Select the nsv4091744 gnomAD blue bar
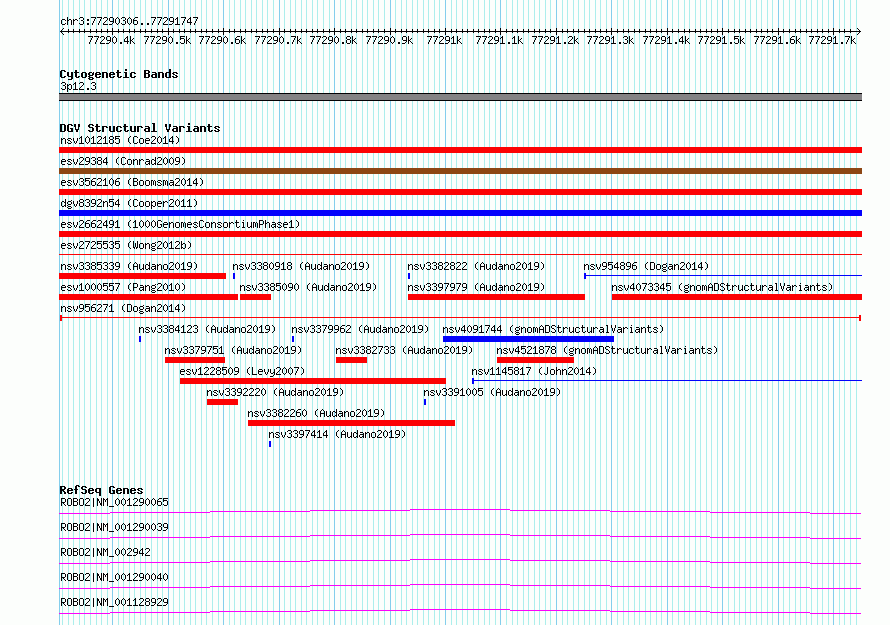The height and width of the screenshot is (625, 890). pos(528,339)
